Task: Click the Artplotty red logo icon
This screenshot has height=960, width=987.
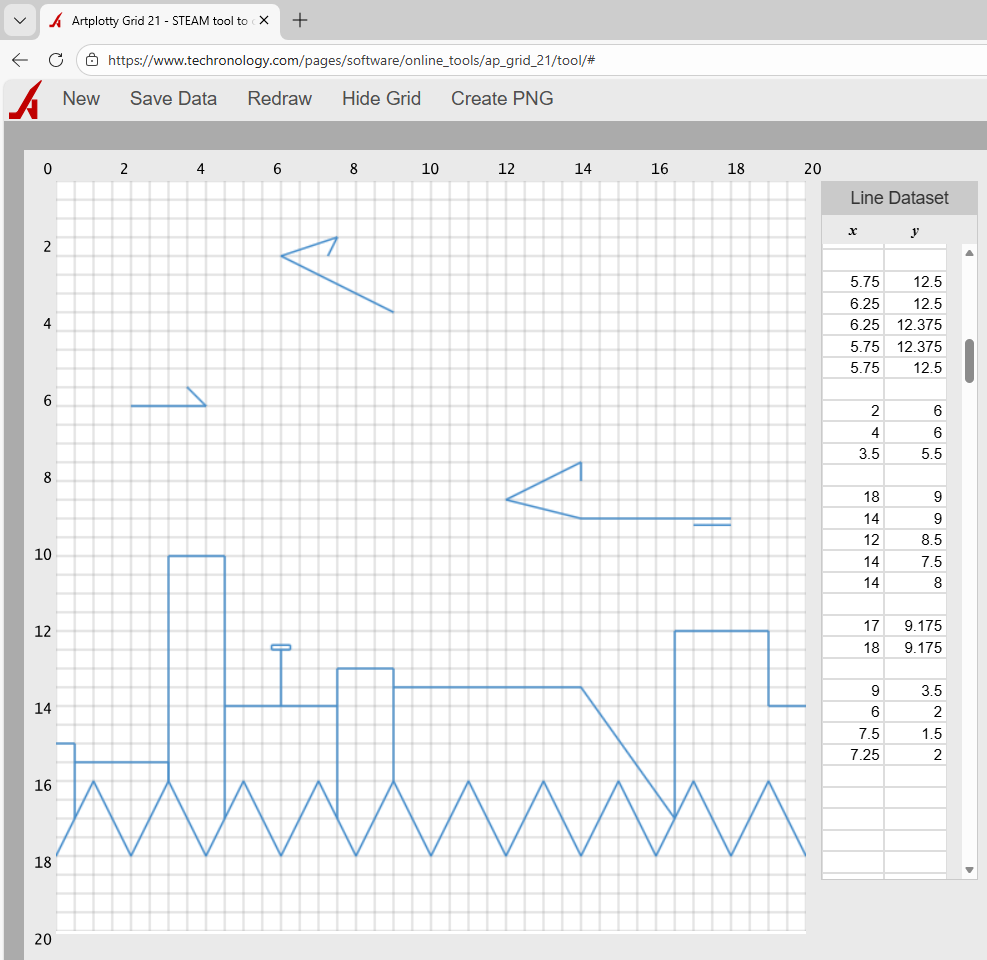Action: click(x=23, y=98)
